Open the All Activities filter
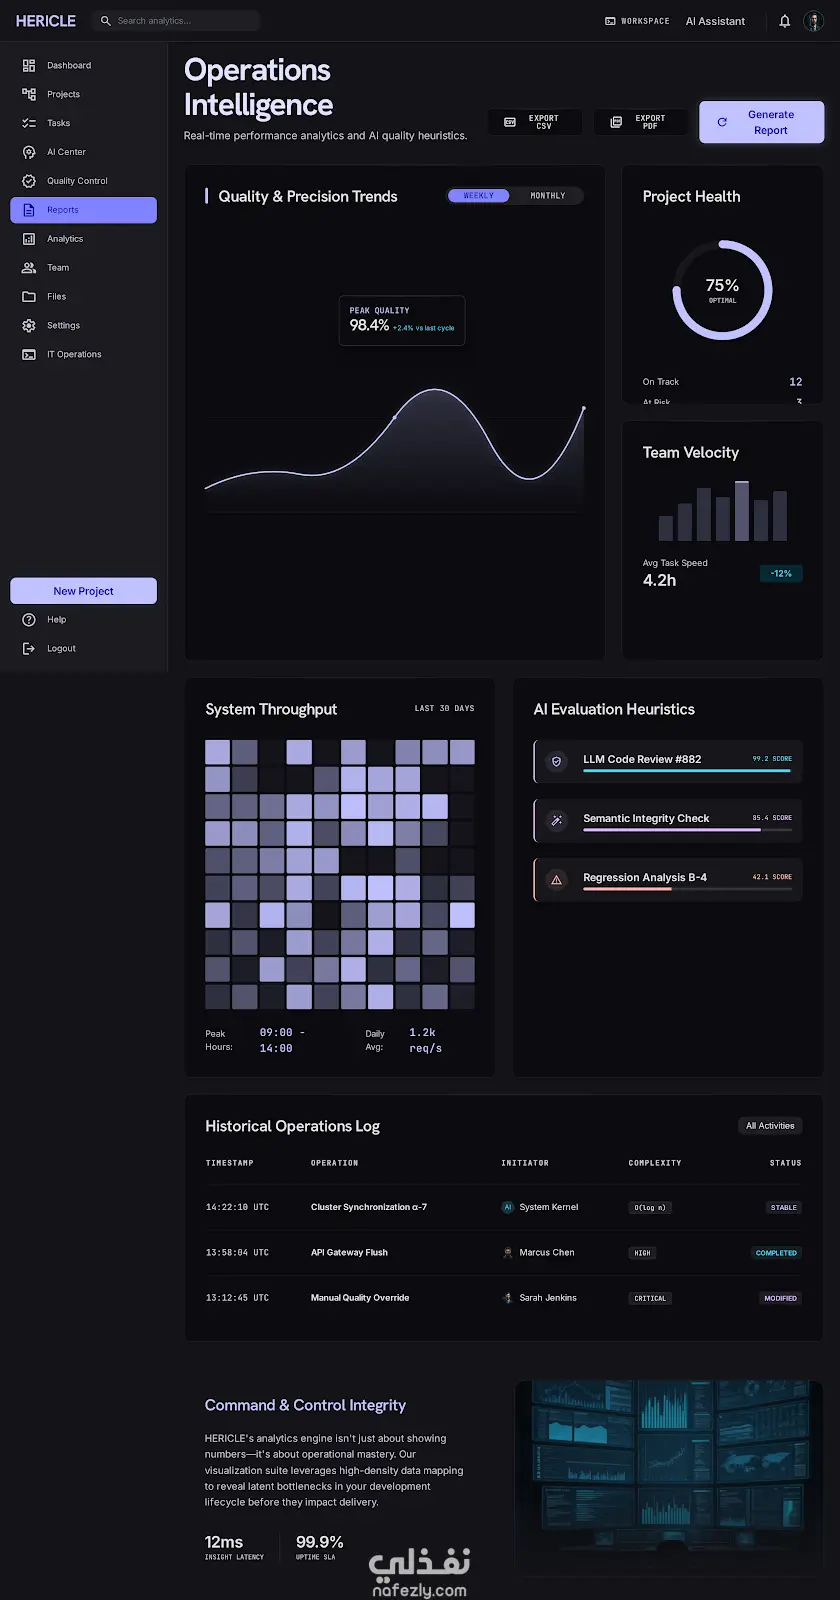Image resolution: width=840 pixels, height=1600 pixels. (770, 1126)
